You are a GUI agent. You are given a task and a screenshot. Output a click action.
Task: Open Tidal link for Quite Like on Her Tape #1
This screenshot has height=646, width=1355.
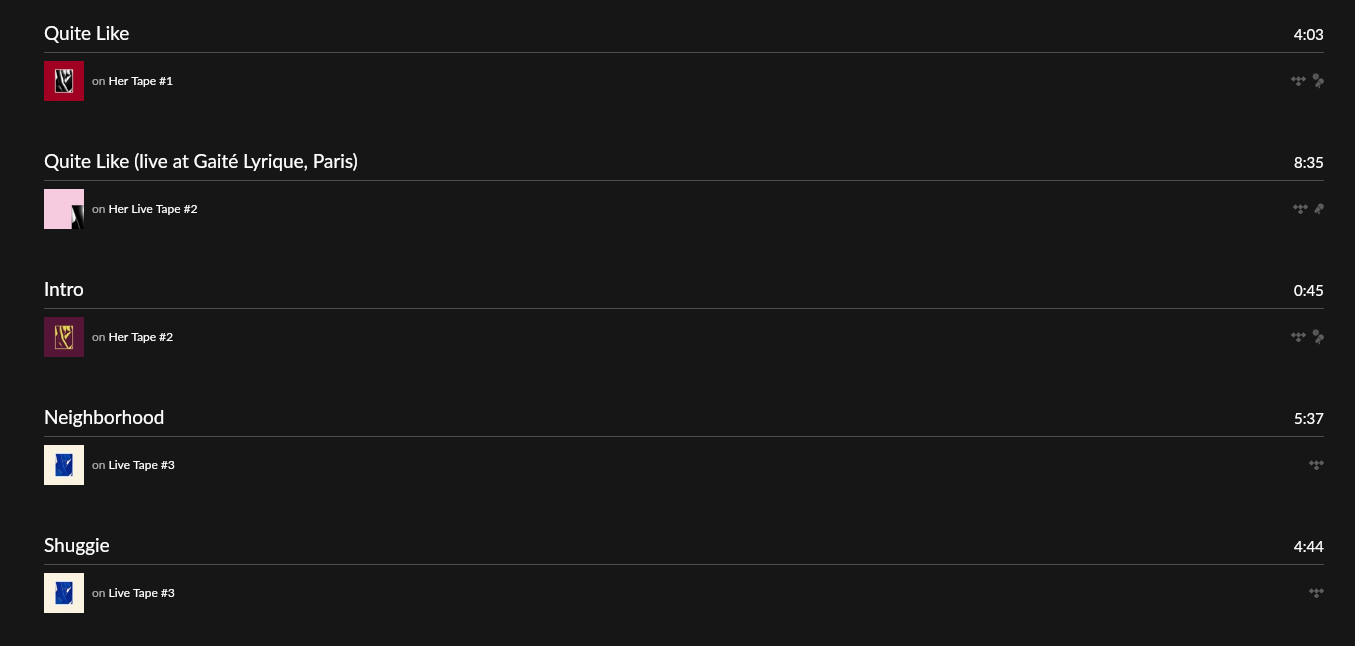1298,81
